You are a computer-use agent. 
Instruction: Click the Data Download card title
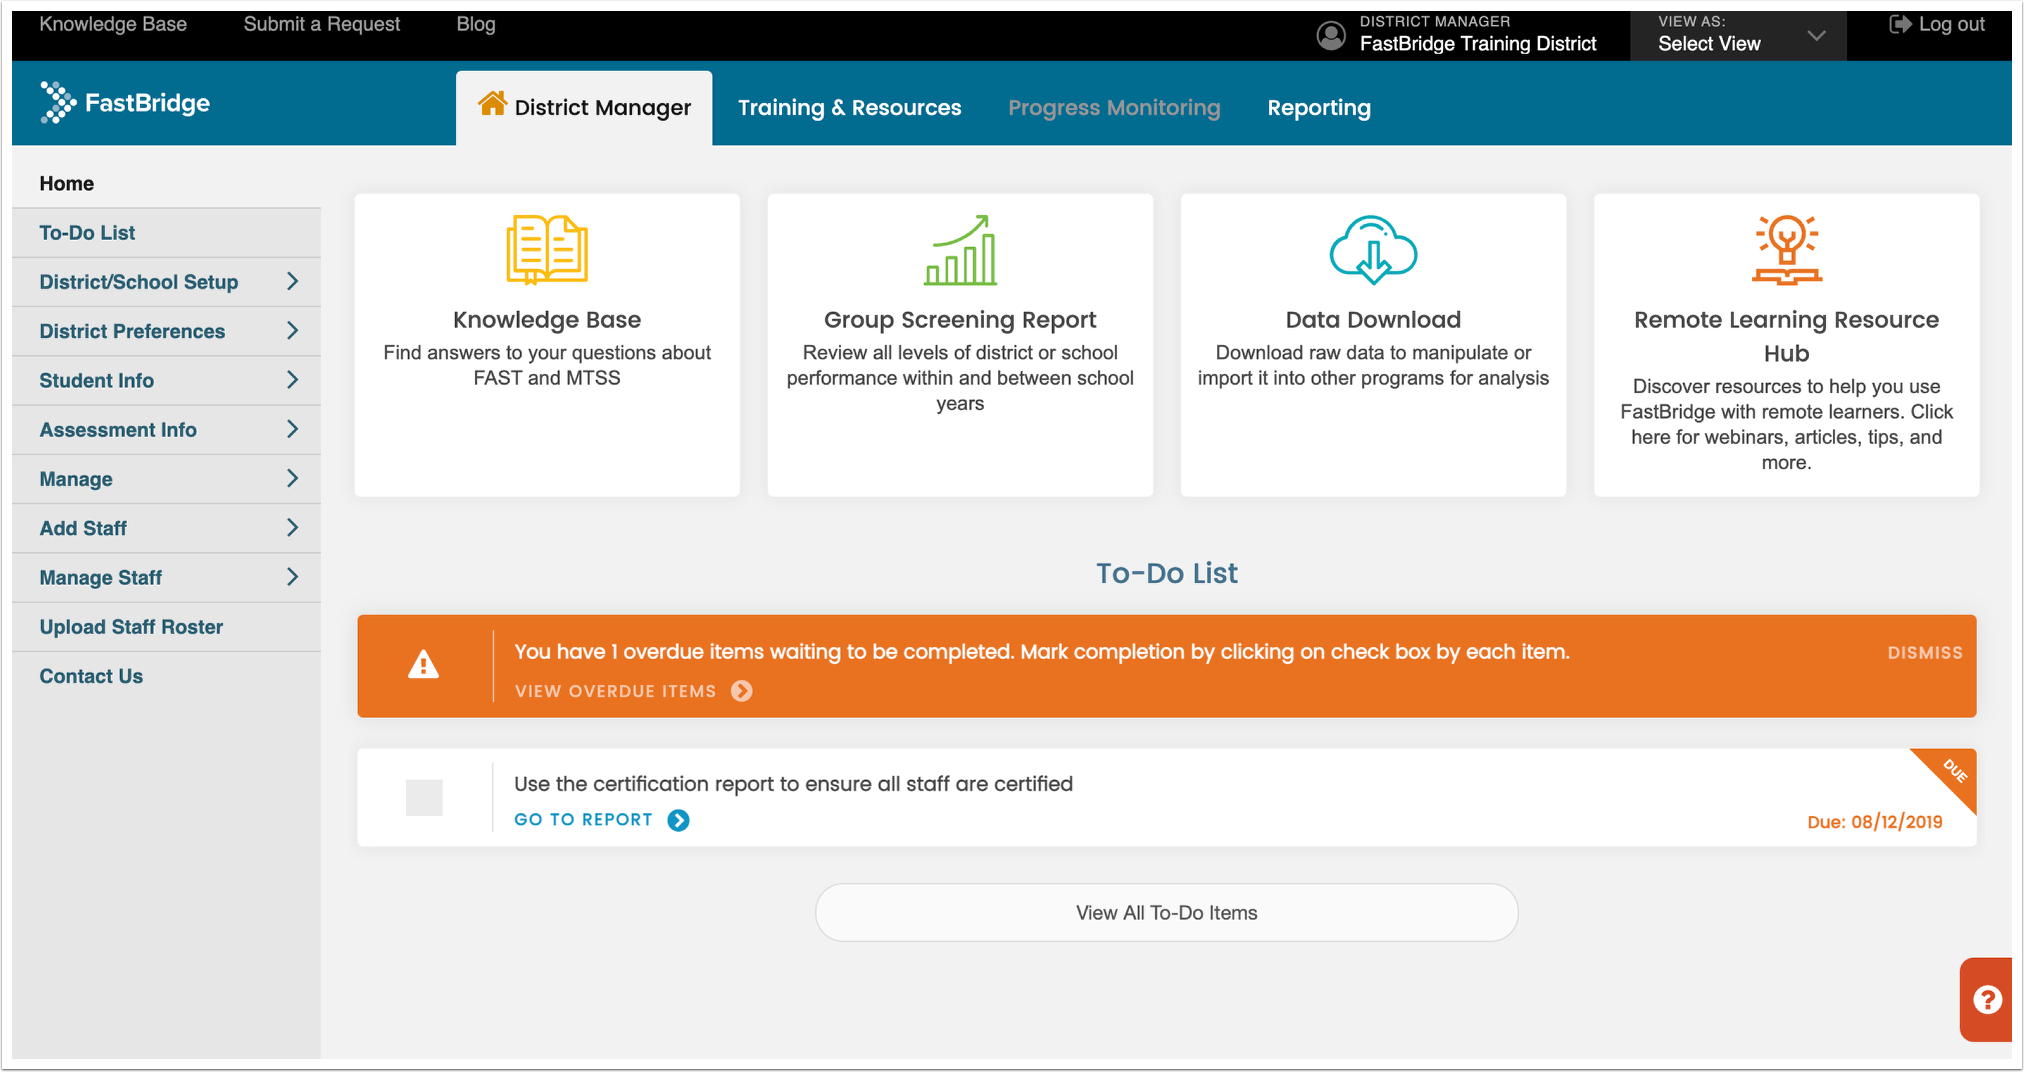tap(1373, 320)
